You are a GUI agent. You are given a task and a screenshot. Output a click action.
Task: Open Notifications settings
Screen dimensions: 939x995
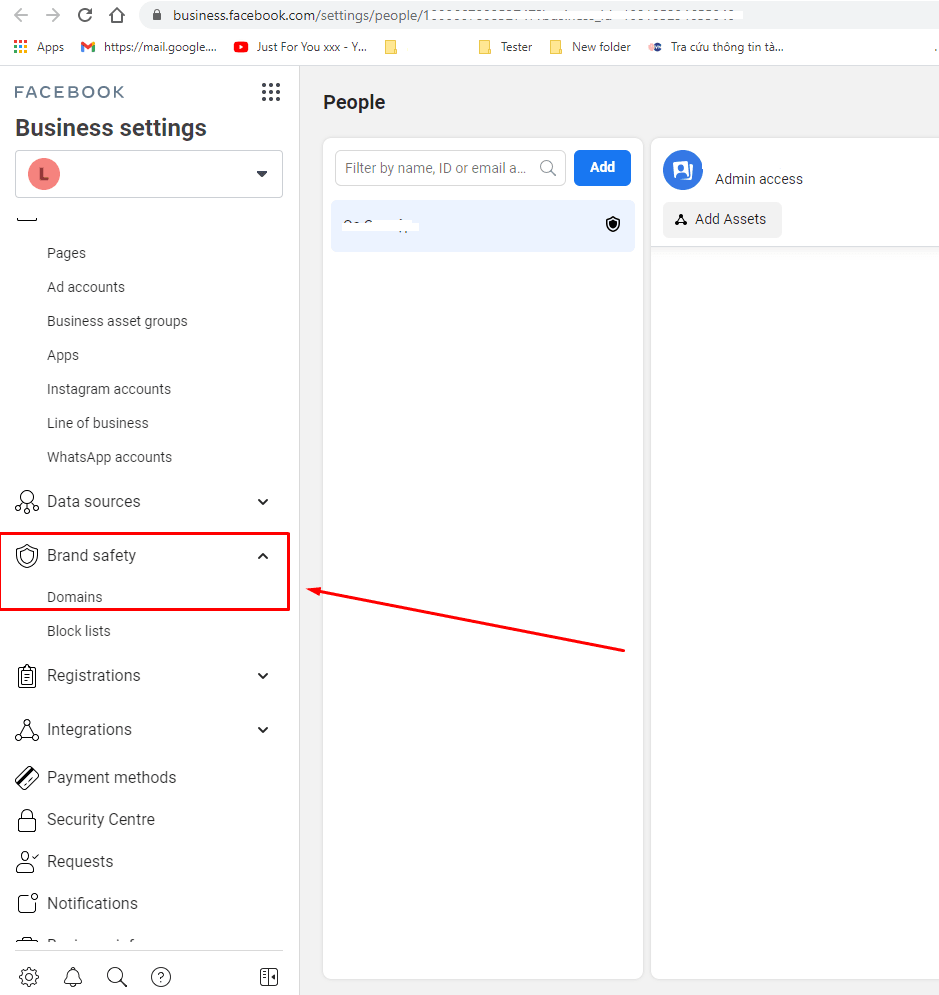point(92,903)
